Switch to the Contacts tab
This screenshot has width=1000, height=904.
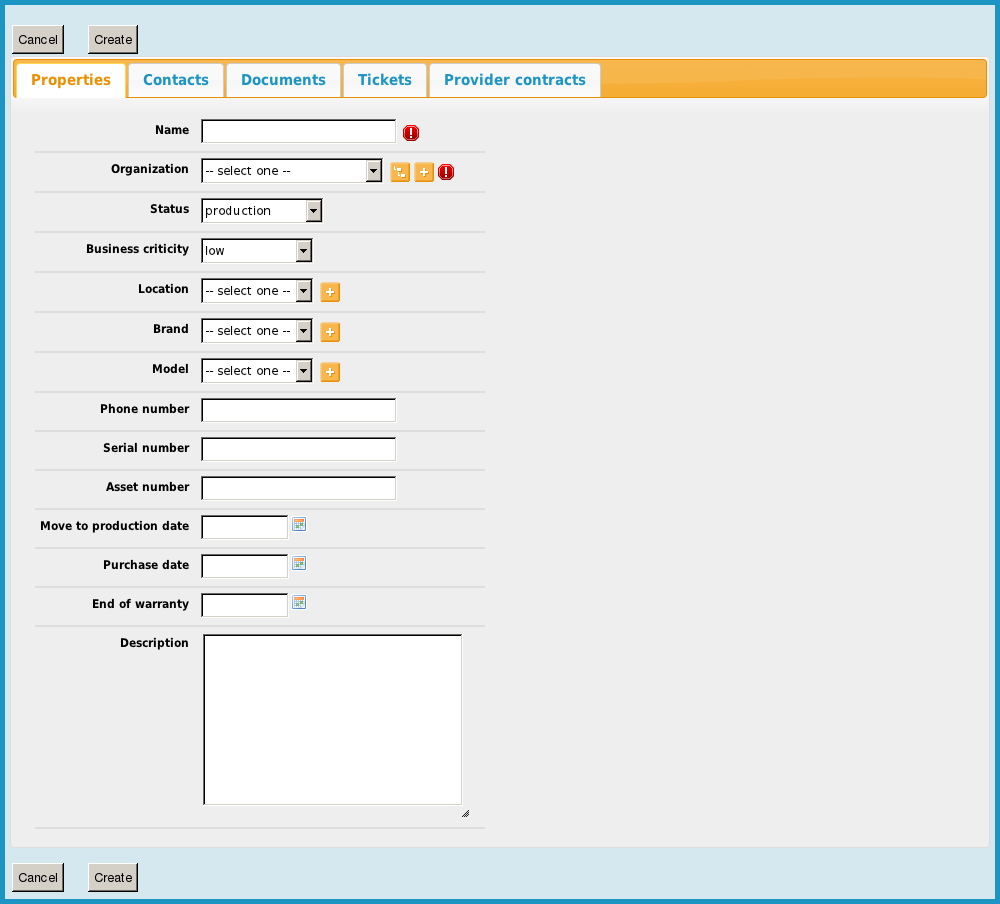176,80
